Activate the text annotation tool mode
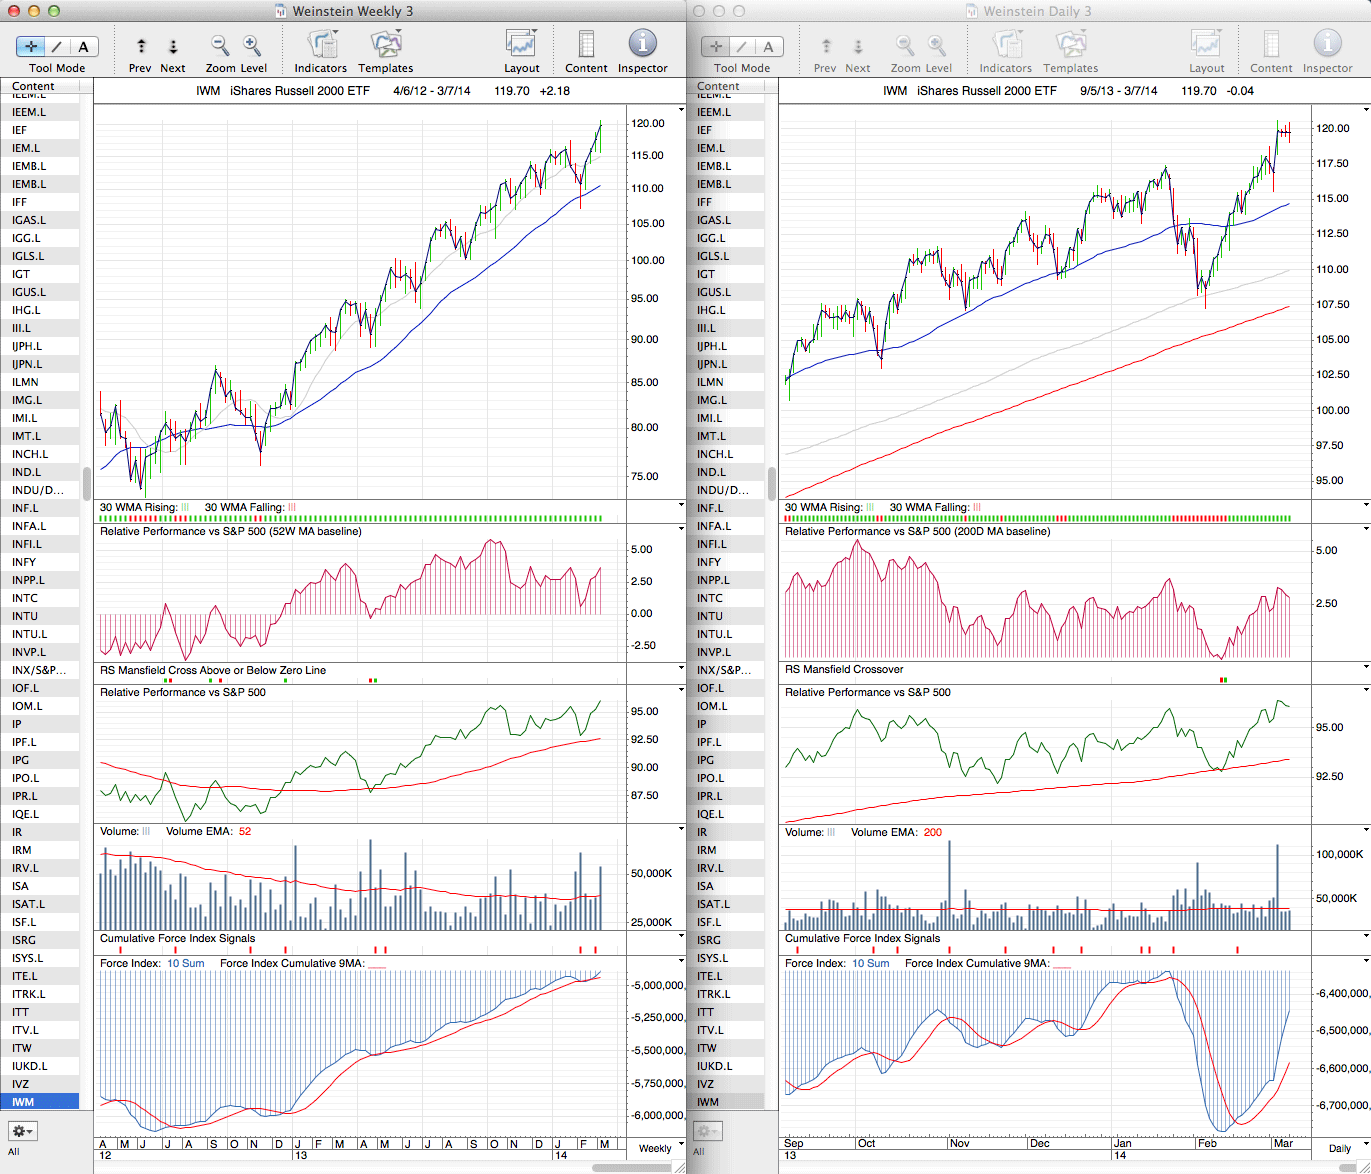Screen dimensions: 1371x1174 pyautogui.click(x=83, y=46)
